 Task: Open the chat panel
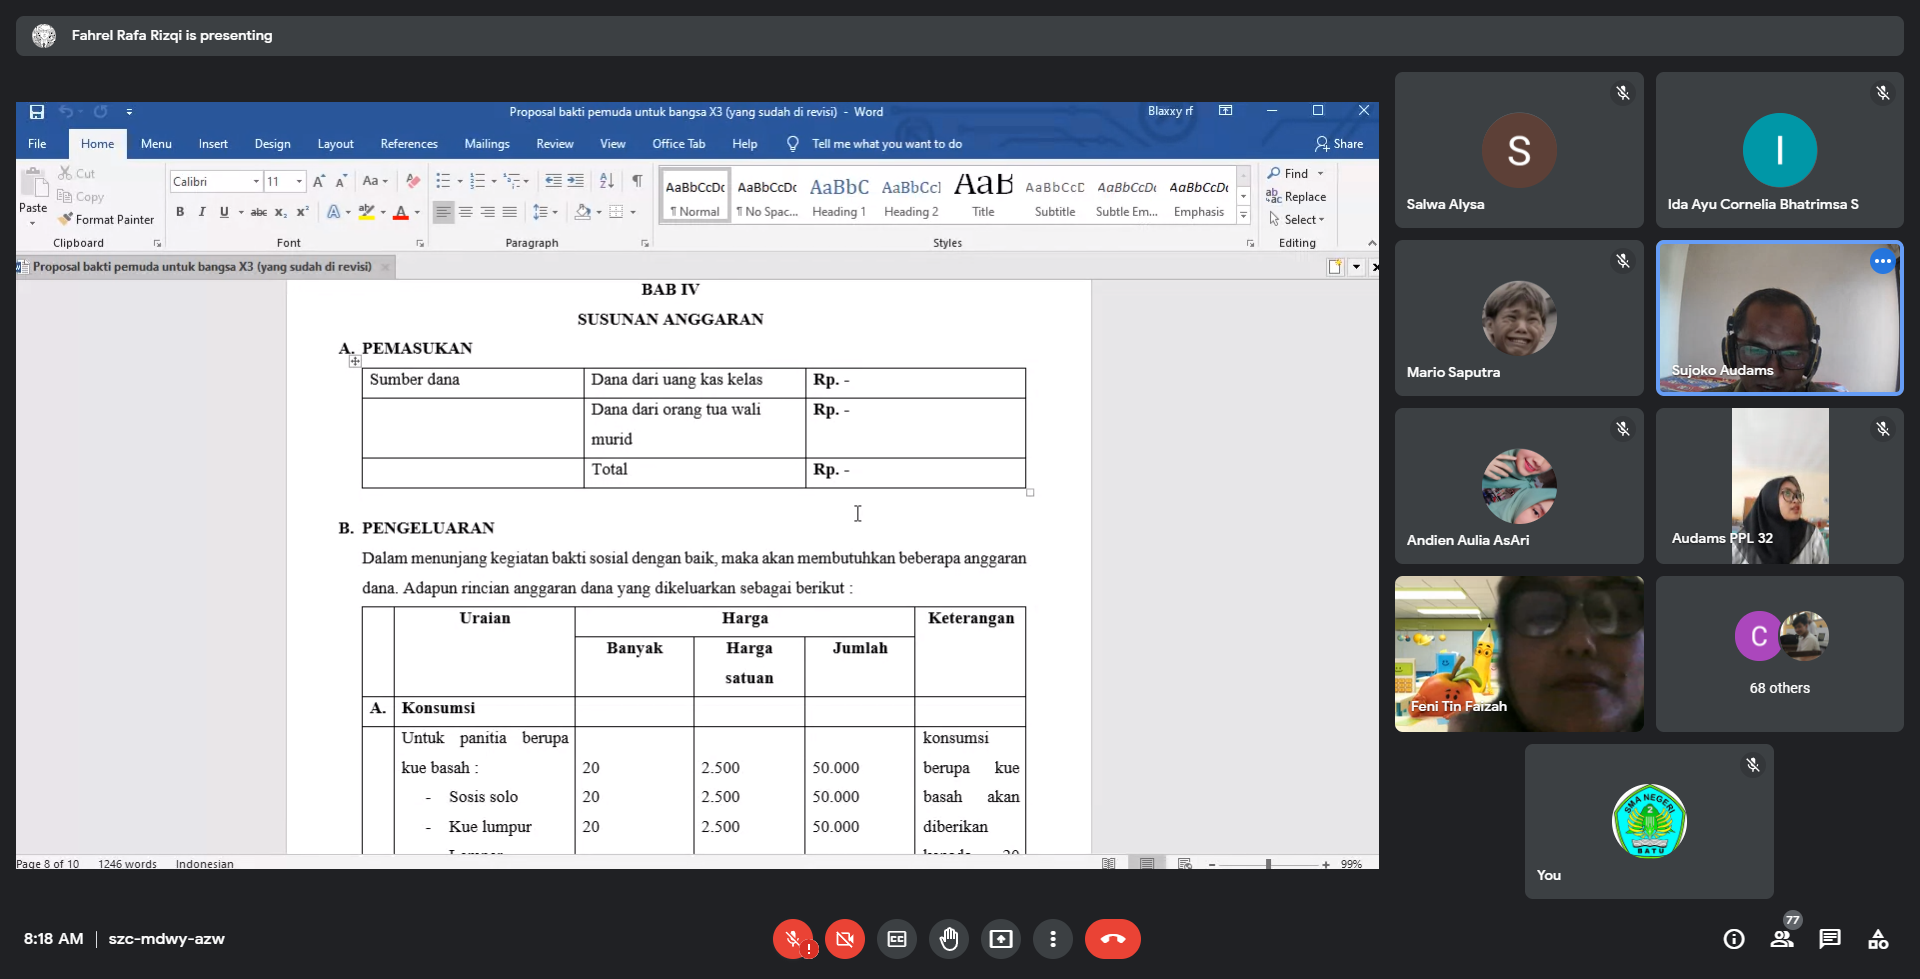[x=1829, y=939]
